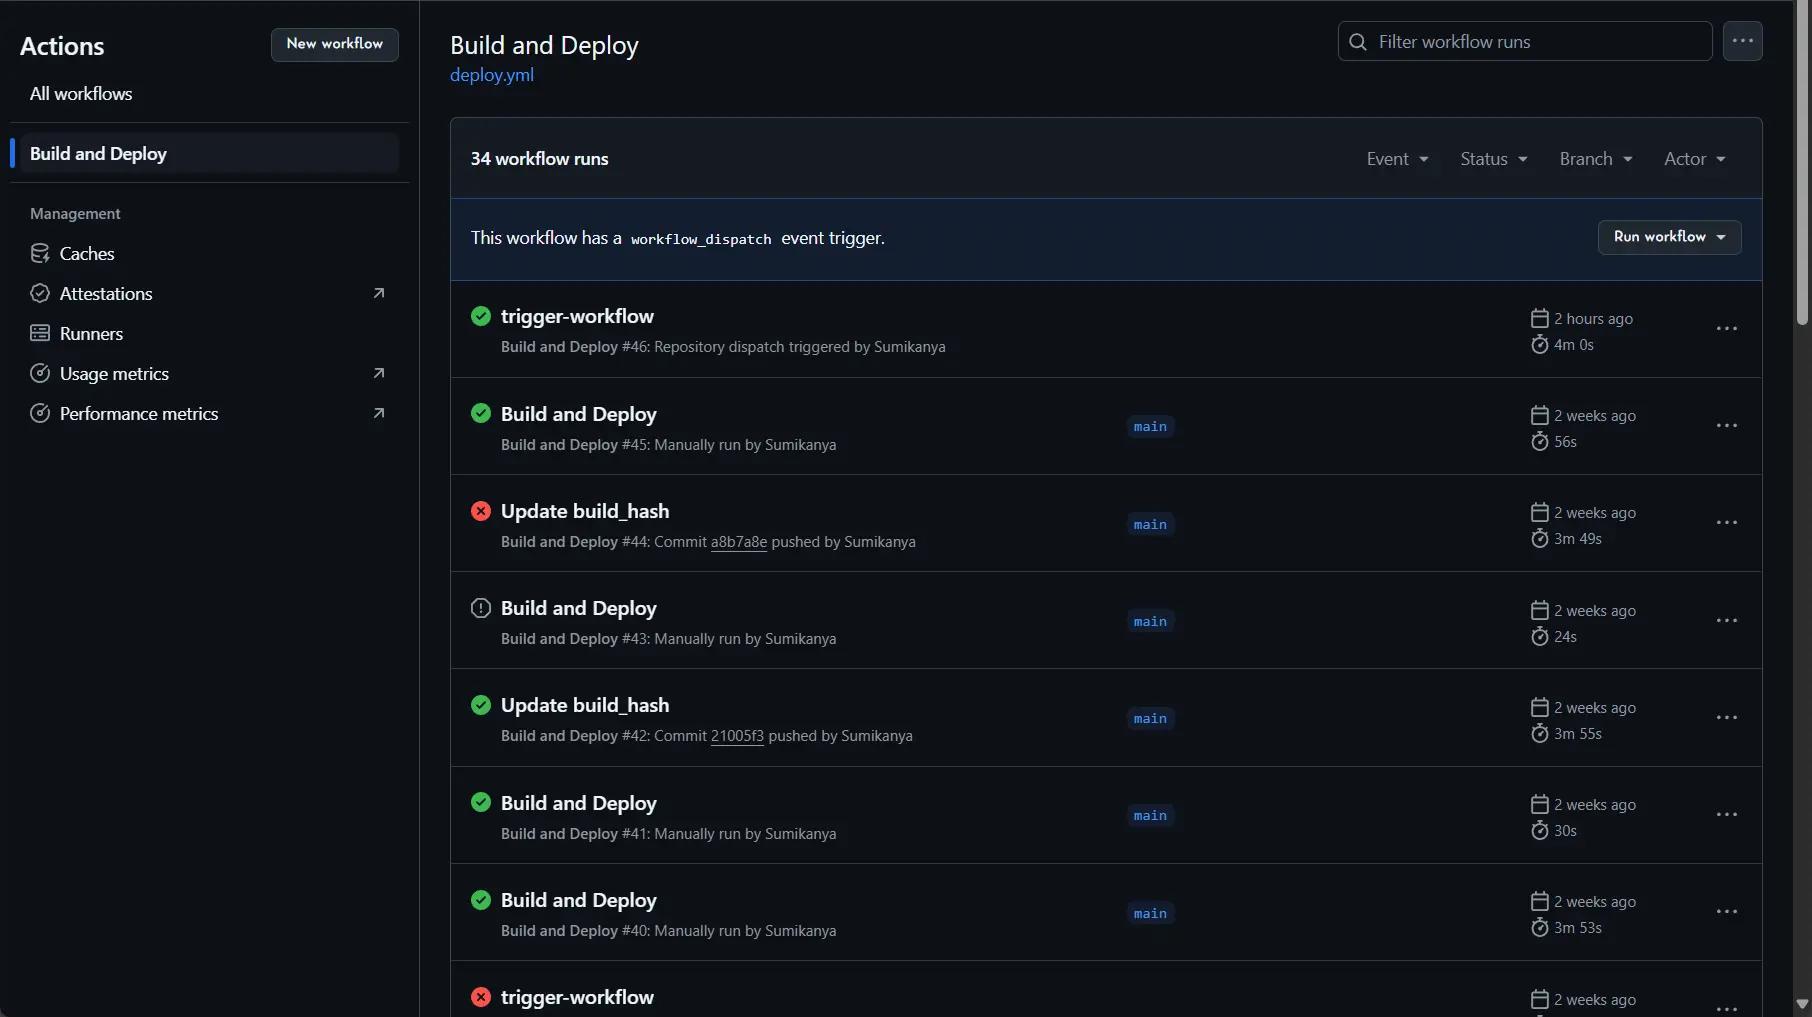Select All workflows in the sidebar
The image size is (1812, 1017).
click(x=81, y=94)
